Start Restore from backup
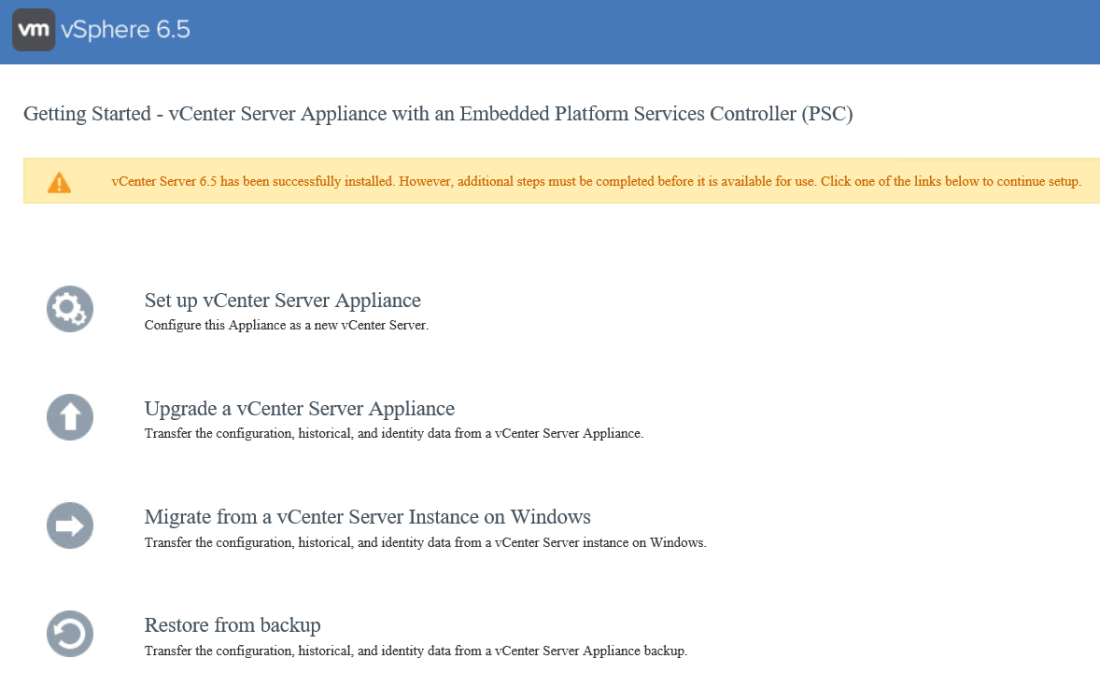Viewport: 1100px width, 700px height. tap(232, 625)
